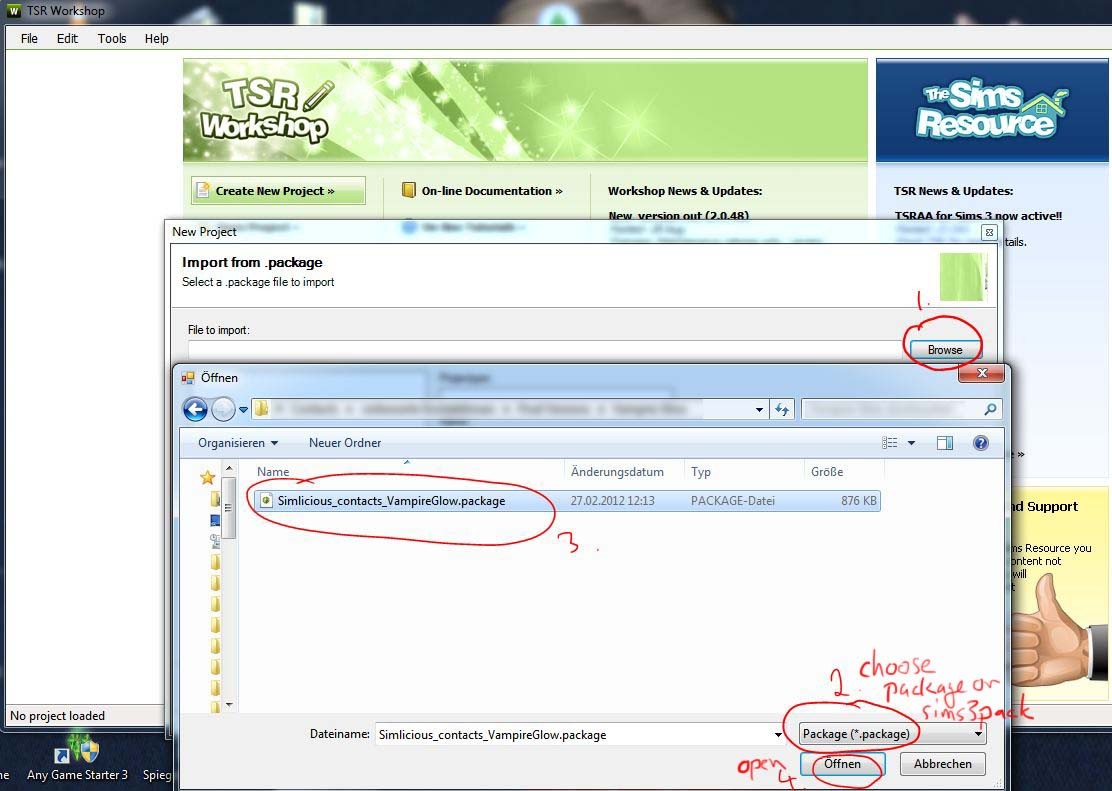
Task: Open the Organisieren dropdown menu
Action: 238,443
